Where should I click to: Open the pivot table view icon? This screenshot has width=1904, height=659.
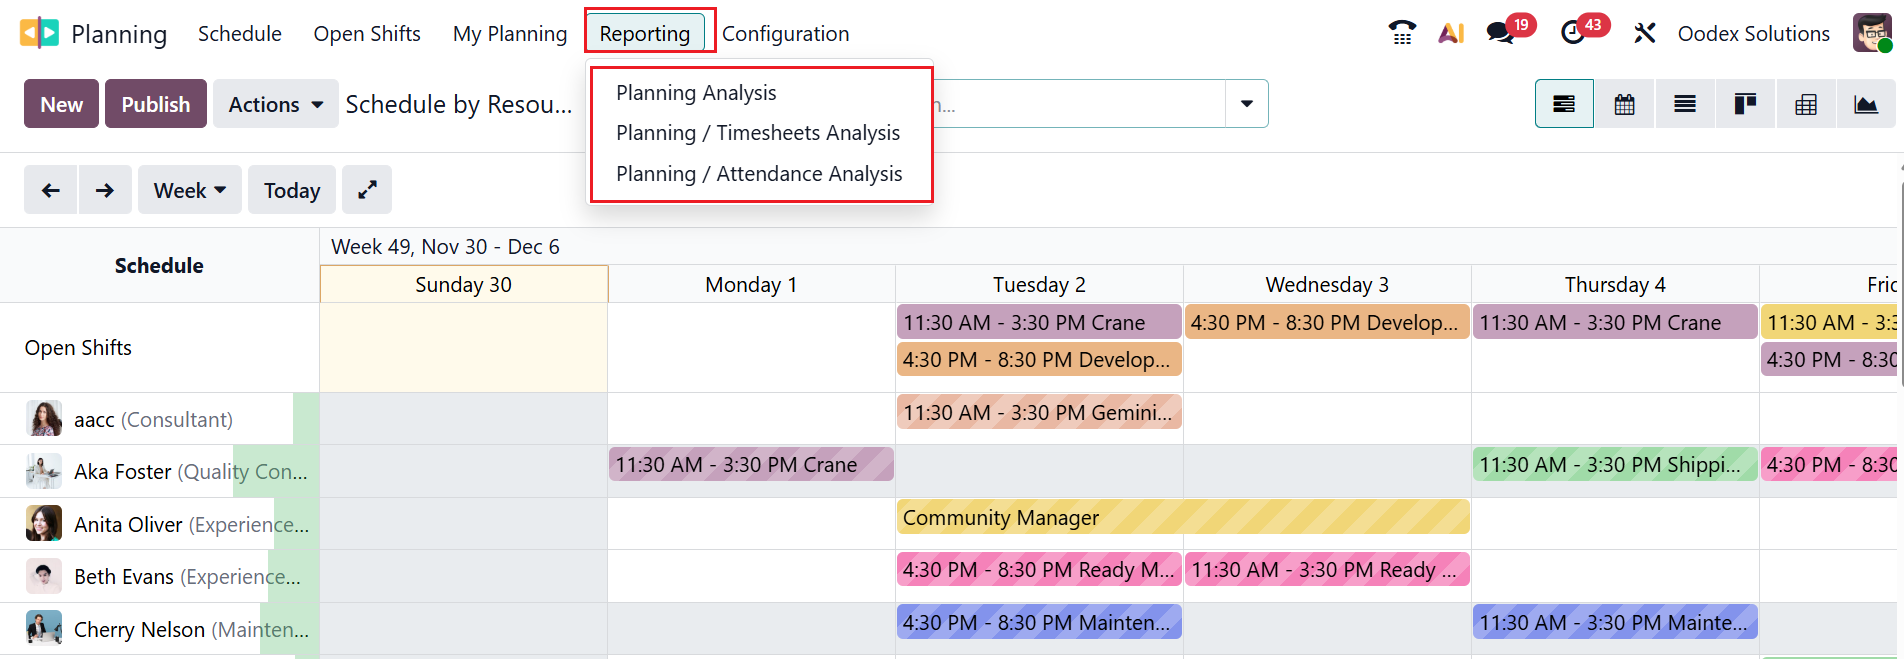pos(1806,104)
